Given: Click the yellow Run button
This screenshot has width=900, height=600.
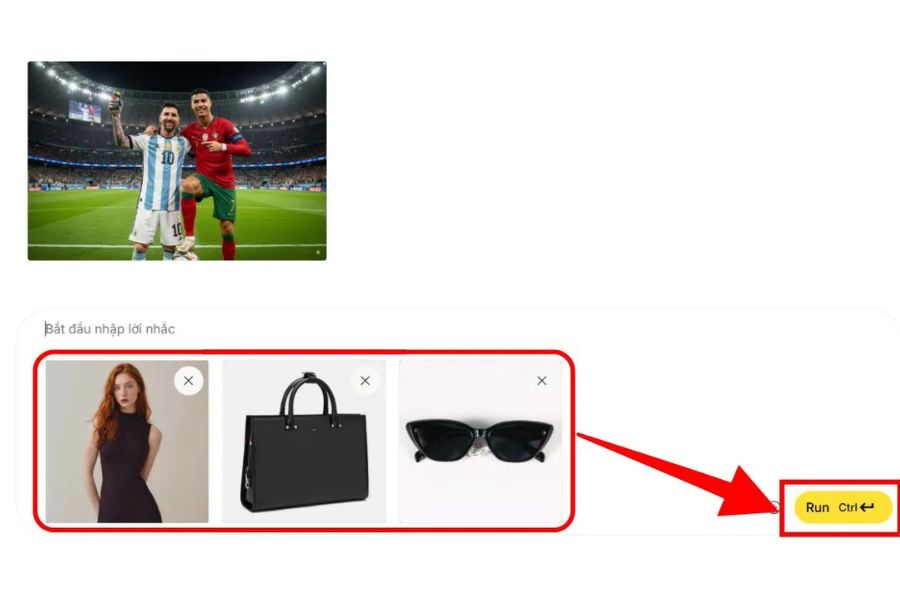Looking at the screenshot, I should tap(843, 507).
